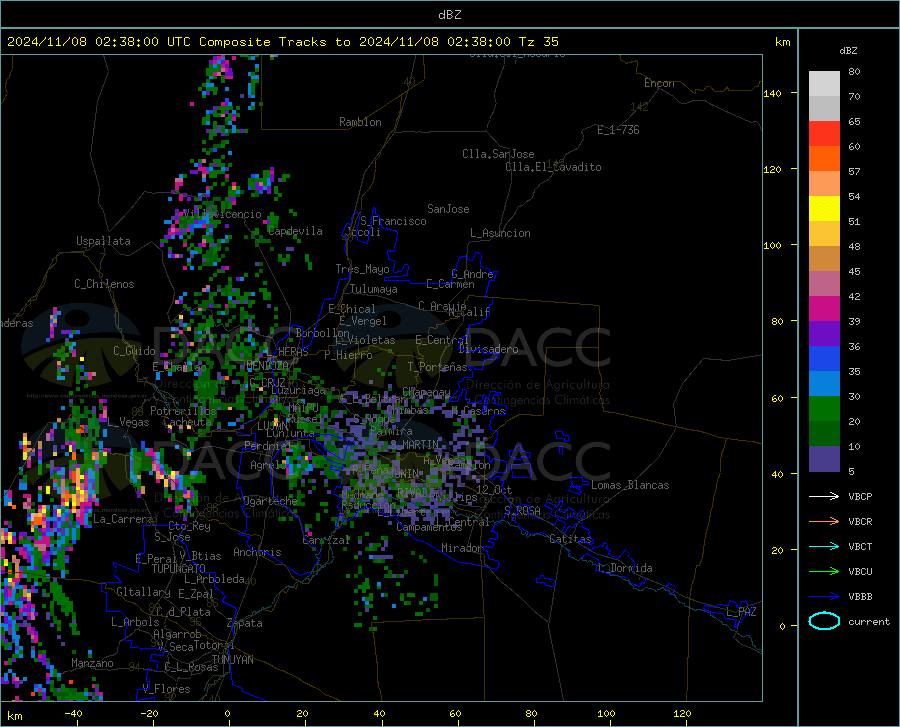
Task: Click the Encon label on map
Action: (659, 83)
